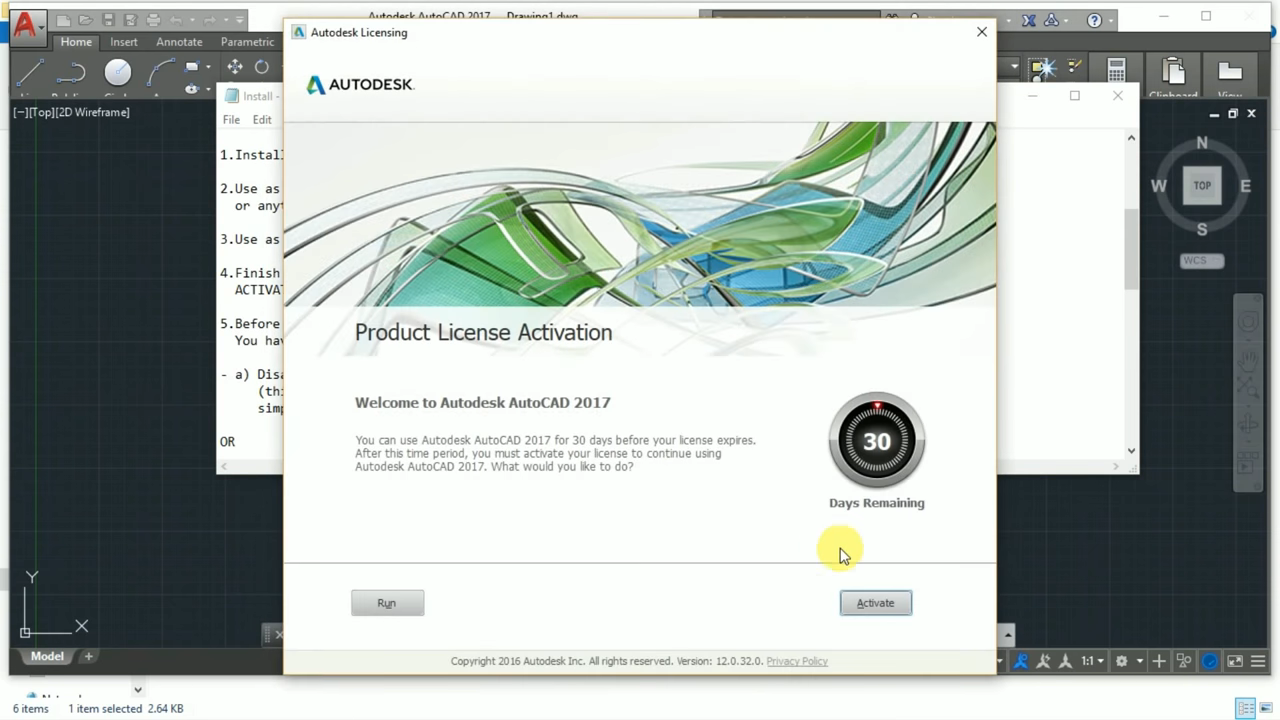
Task: Open the Privacy Policy link
Action: click(797, 661)
